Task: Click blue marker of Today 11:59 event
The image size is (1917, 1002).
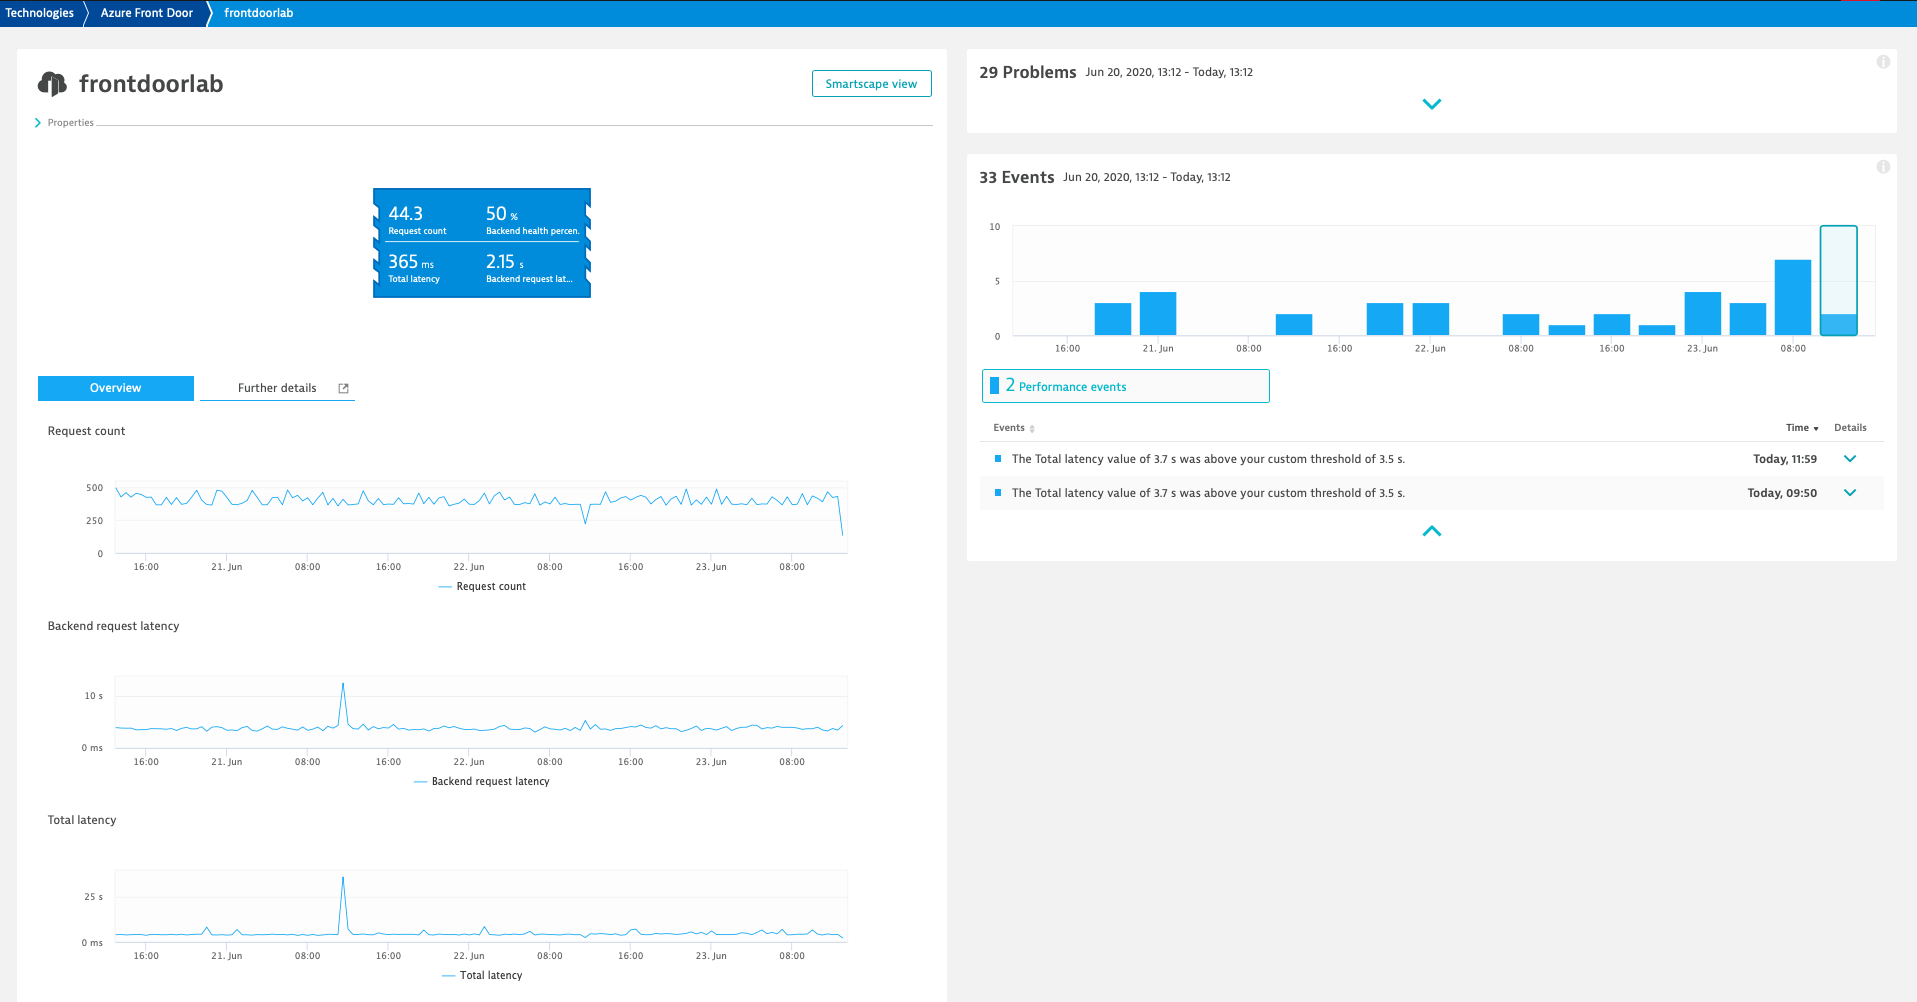Action: point(998,459)
